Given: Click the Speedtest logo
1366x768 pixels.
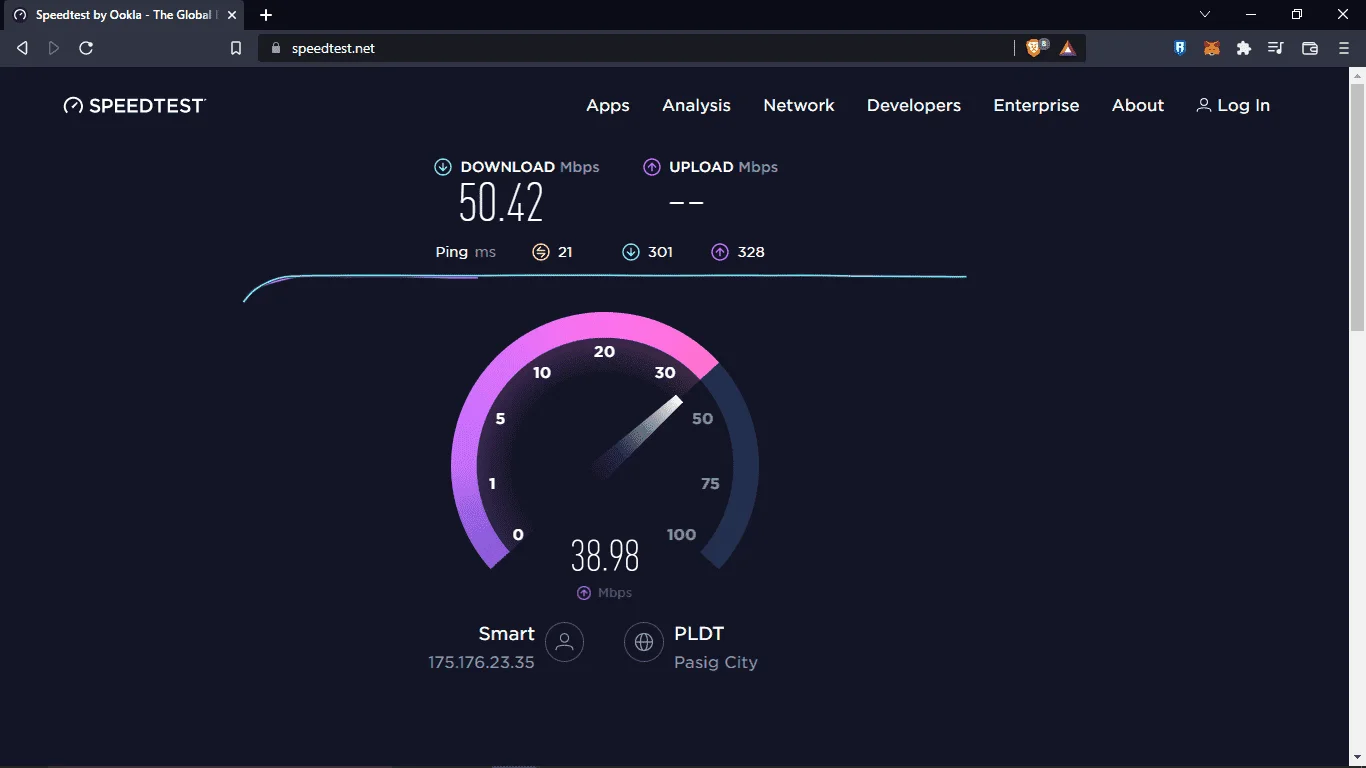Looking at the screenshot, I should pyautogui.click(x=135, y=106).
